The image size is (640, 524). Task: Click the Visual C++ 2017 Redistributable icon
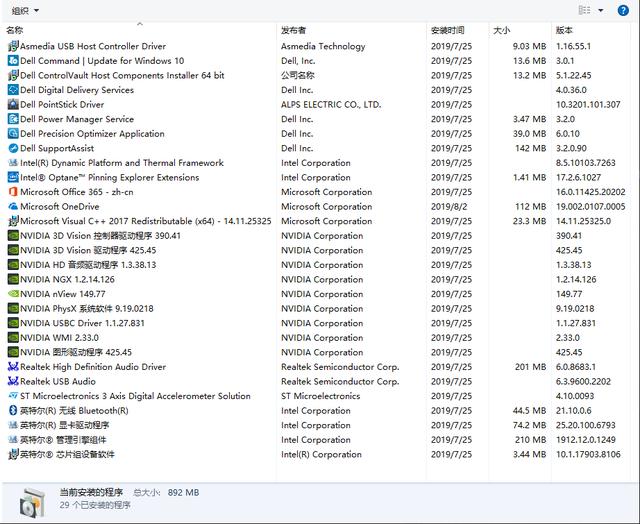13,221
